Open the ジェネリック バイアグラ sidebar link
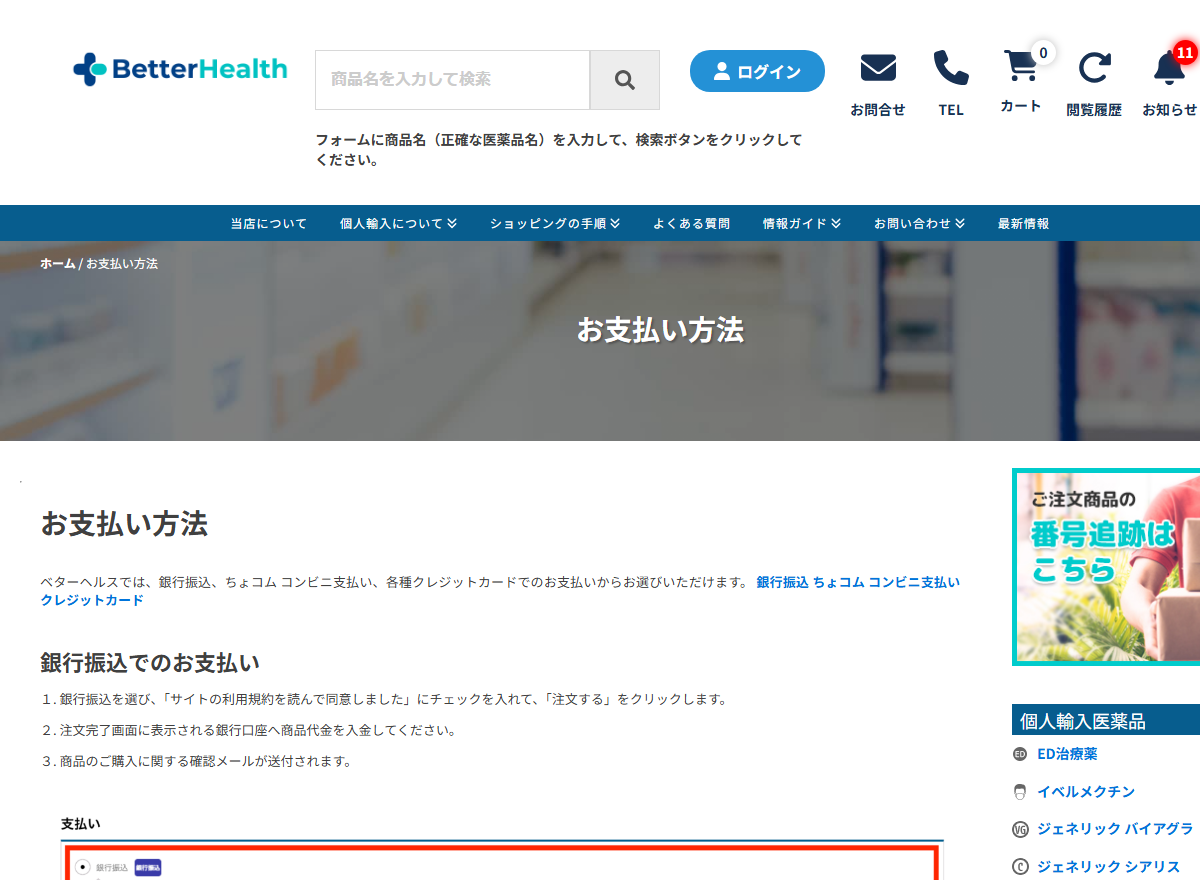The width and height of the screenshot is (1200, 880). point(1115,829)
